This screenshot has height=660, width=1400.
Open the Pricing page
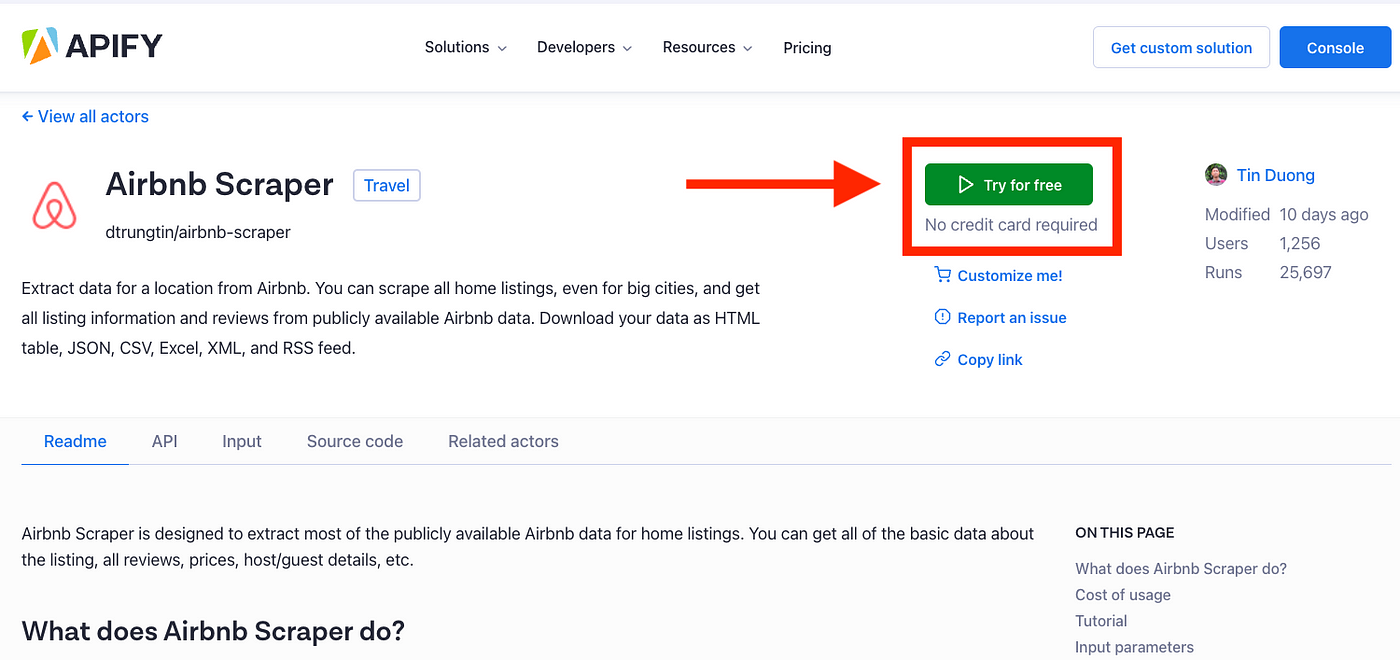coord(807,47)
